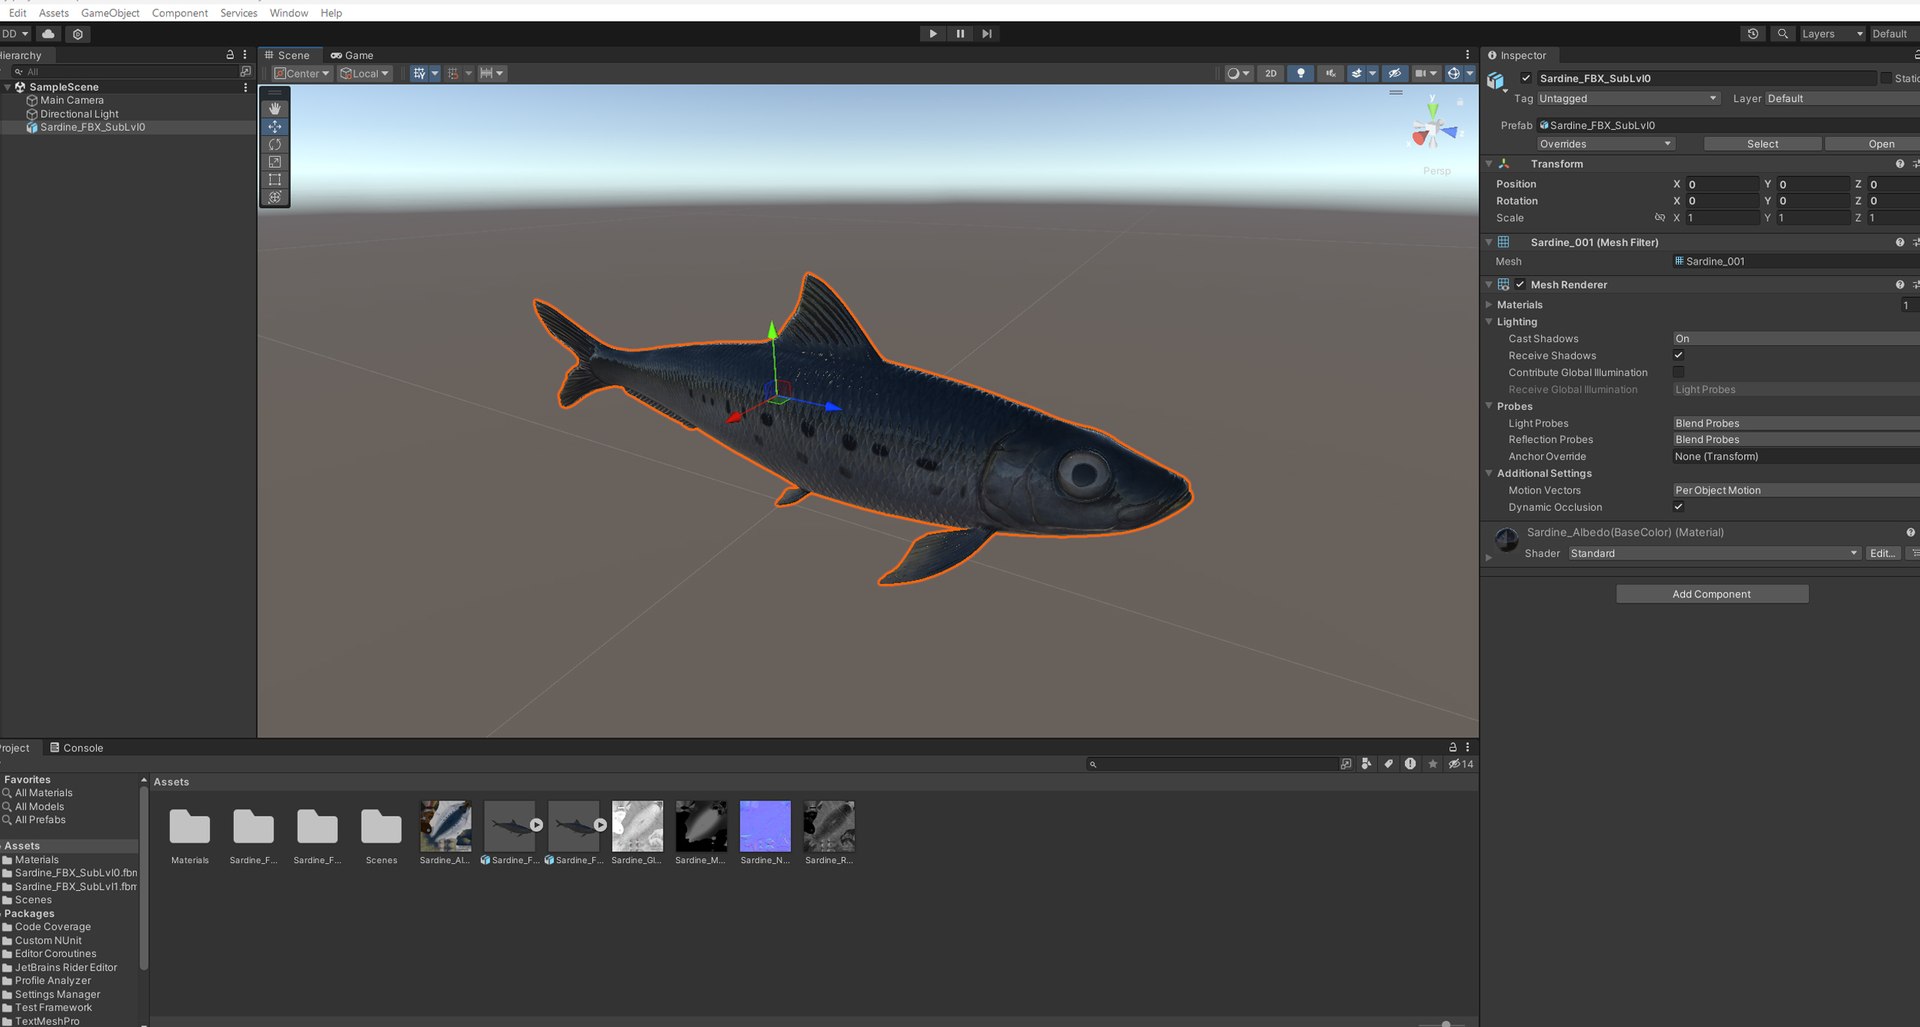Open Transform component help icon

[1900, 164]
